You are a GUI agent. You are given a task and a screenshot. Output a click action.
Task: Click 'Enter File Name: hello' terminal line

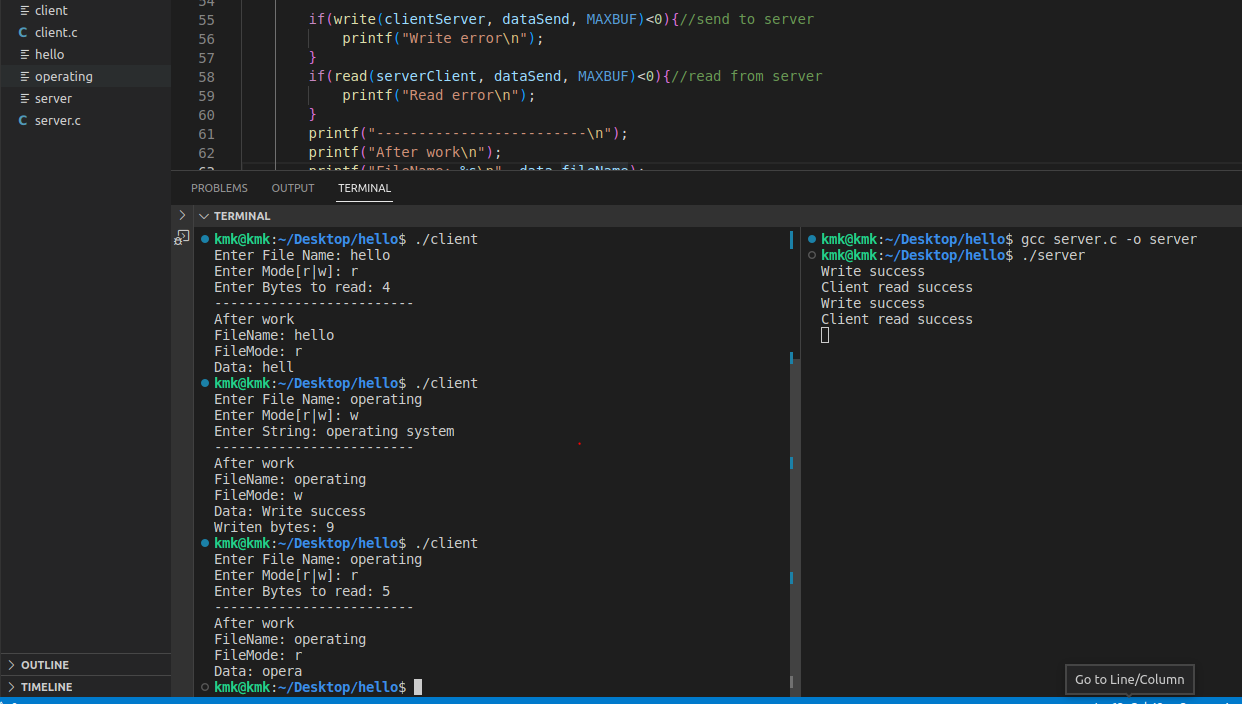(x=302, y=255)
